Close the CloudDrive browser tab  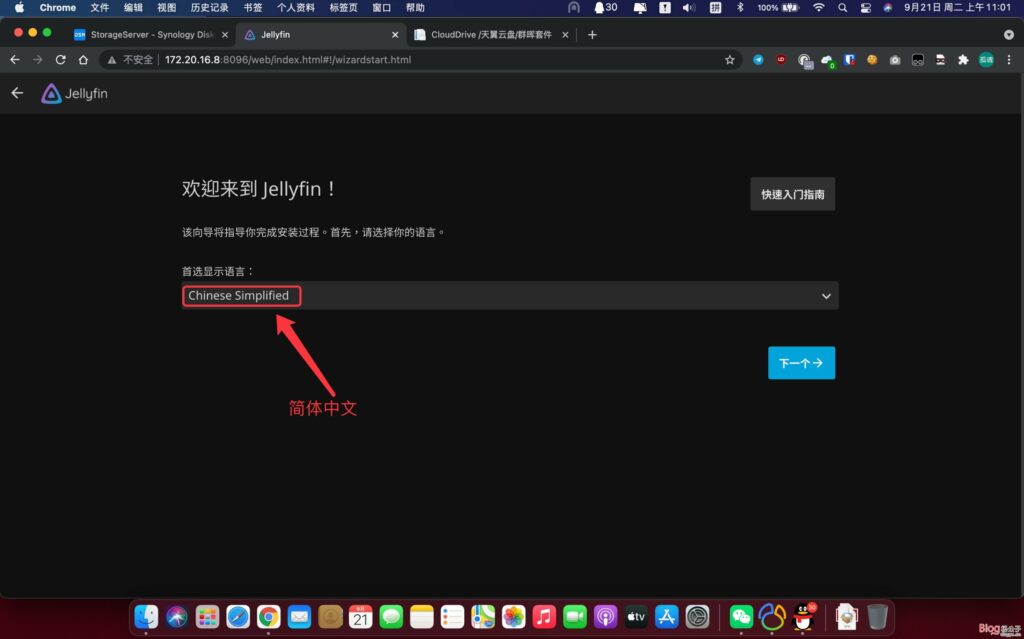(566, 35)
